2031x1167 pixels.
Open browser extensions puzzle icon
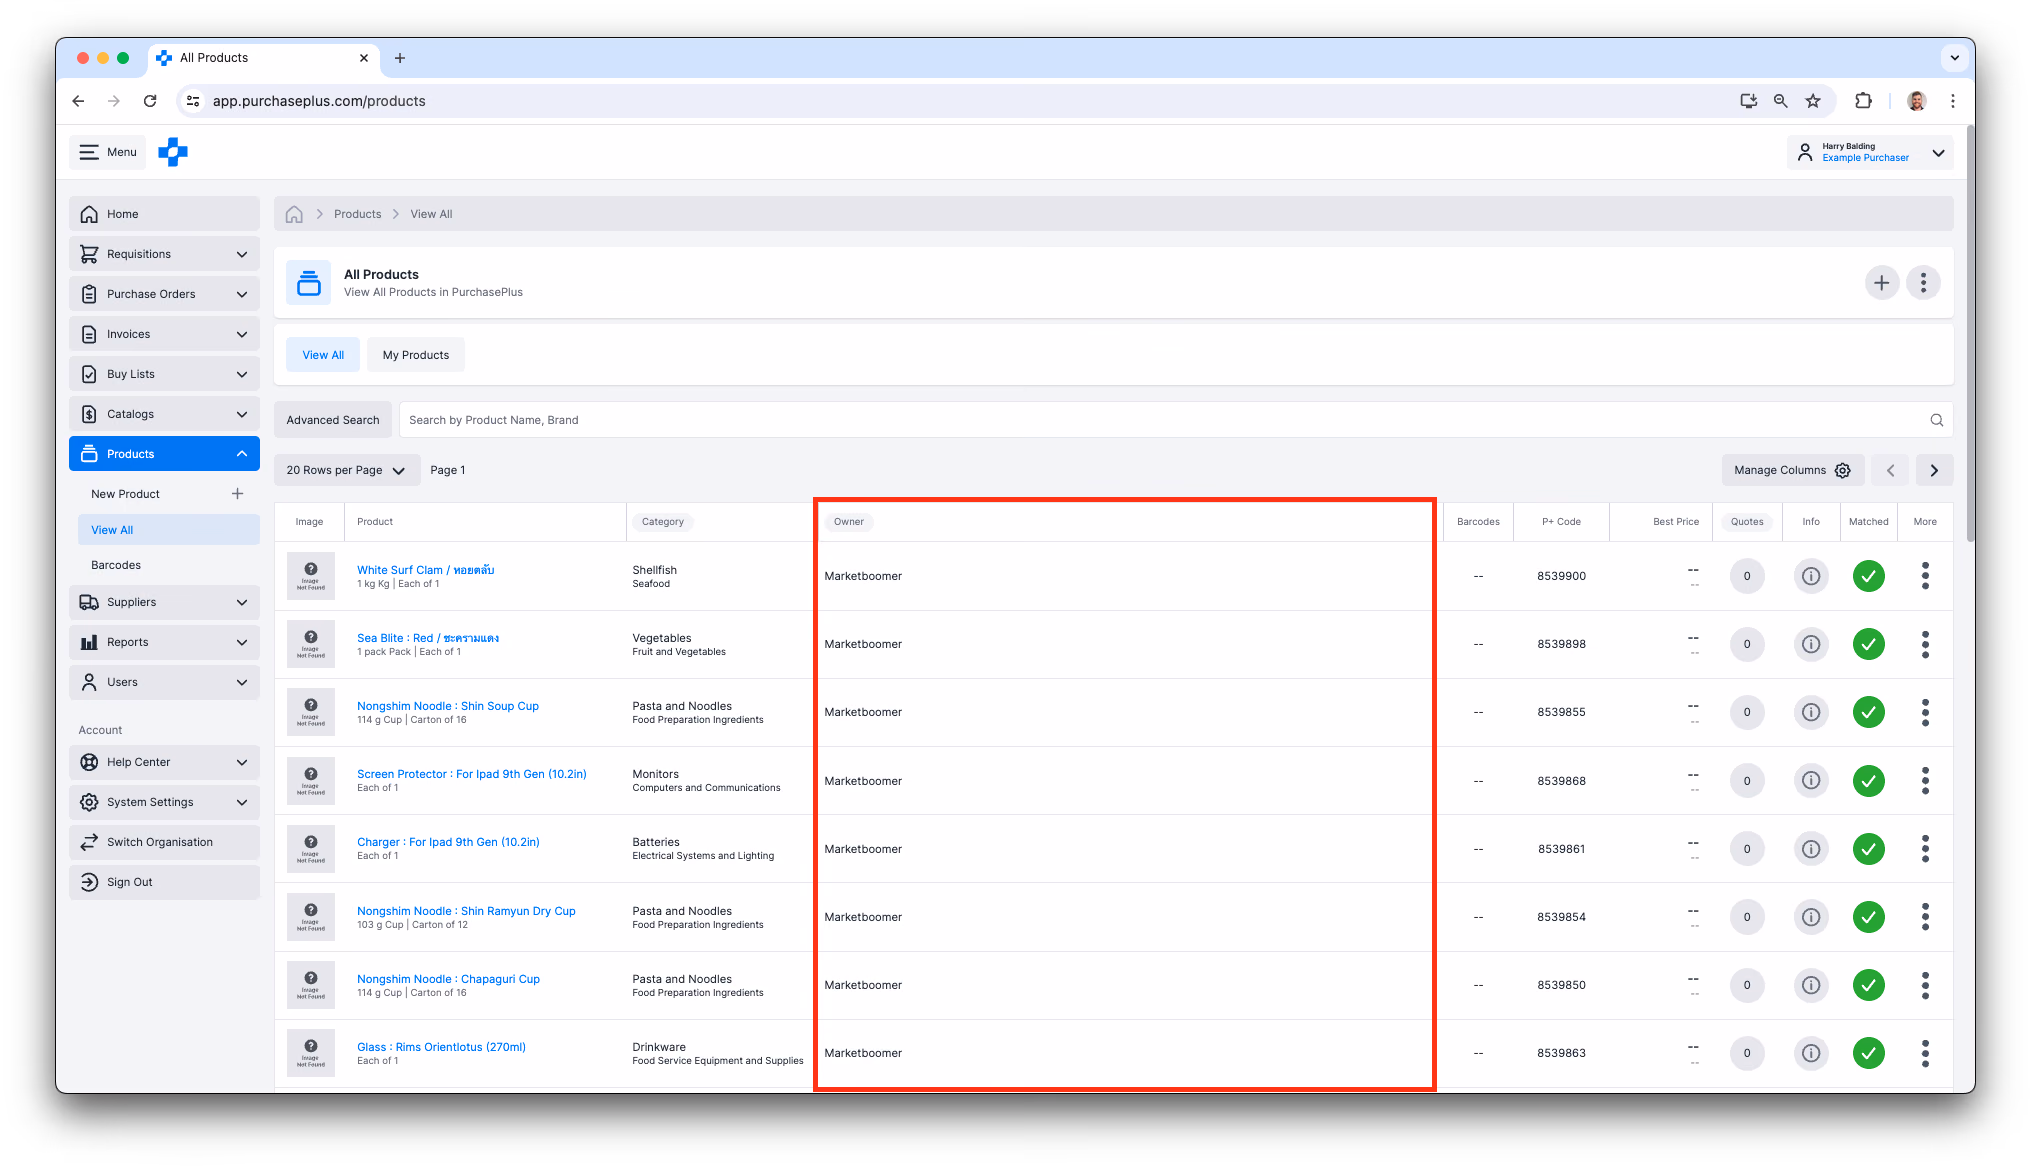click(x=1863, y=101)
